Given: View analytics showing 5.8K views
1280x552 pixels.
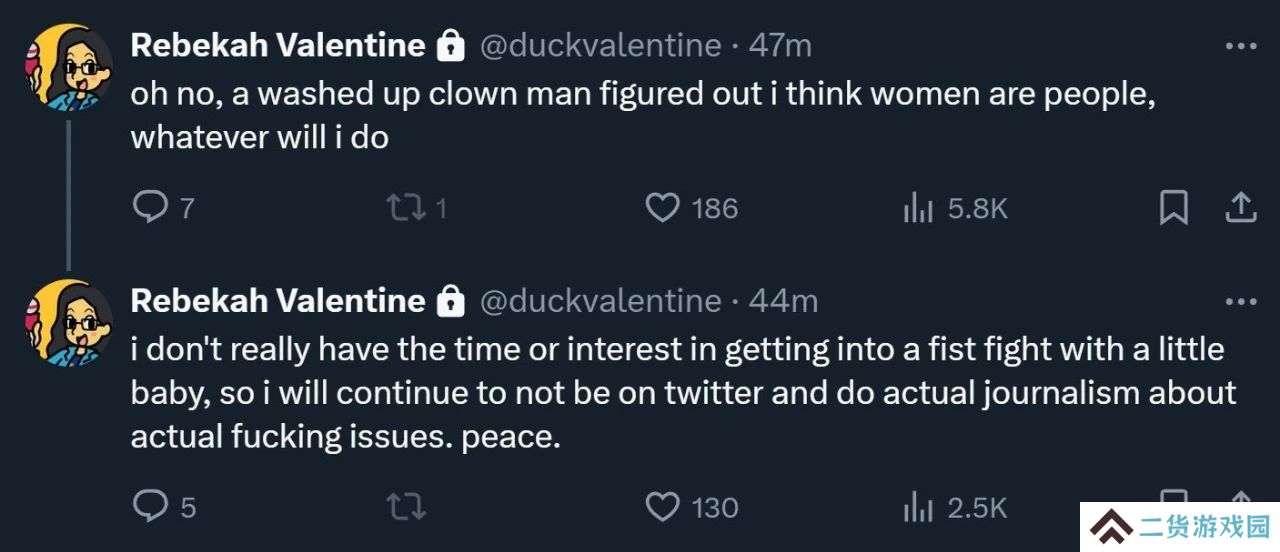Looking at the screenshot, I should click(x=955, y=208).
